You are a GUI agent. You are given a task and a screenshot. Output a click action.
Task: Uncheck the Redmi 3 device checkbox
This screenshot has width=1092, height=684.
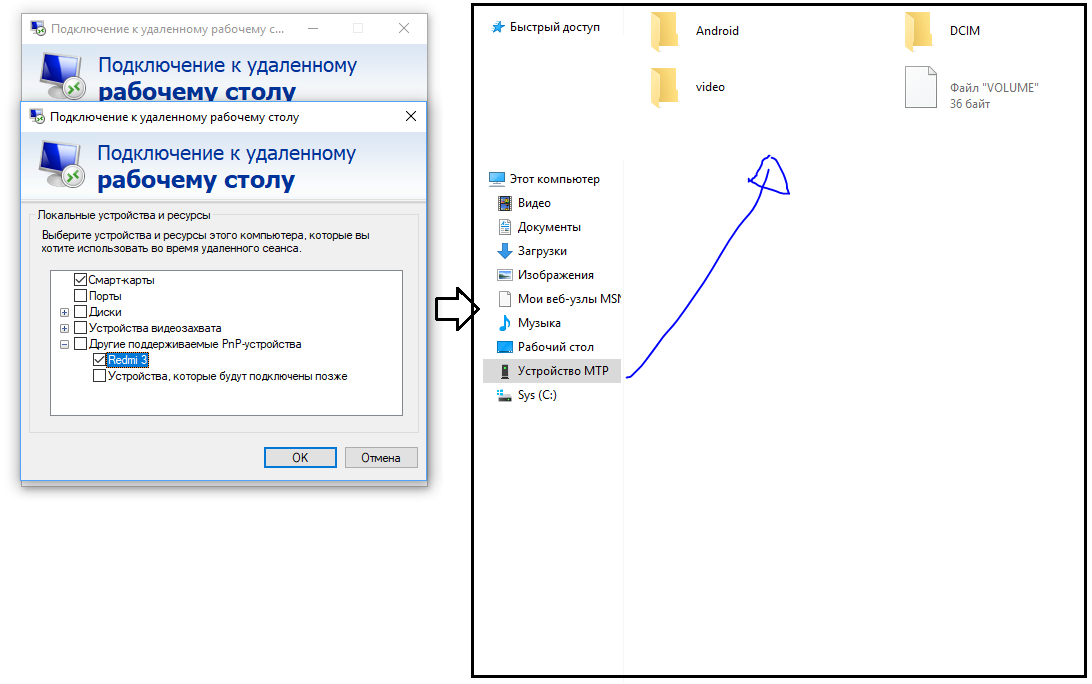(x=99, y=360)
